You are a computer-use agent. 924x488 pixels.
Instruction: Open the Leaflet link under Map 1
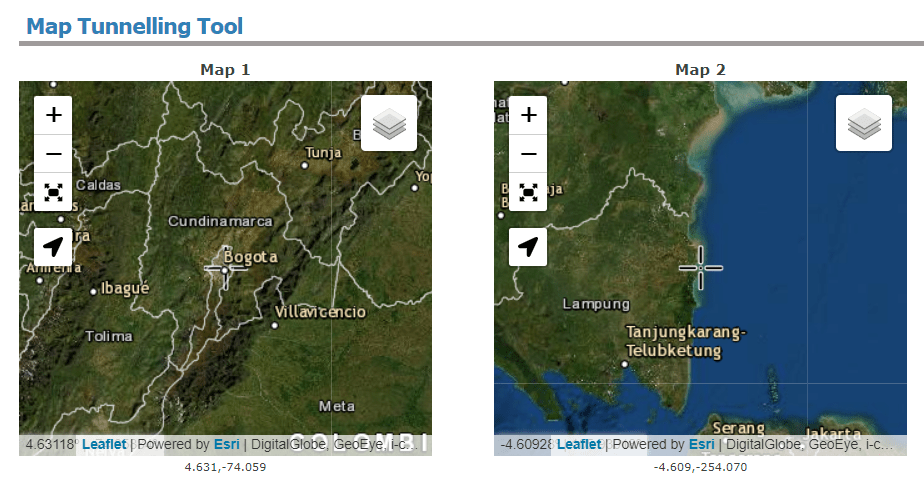click(104, 444)
